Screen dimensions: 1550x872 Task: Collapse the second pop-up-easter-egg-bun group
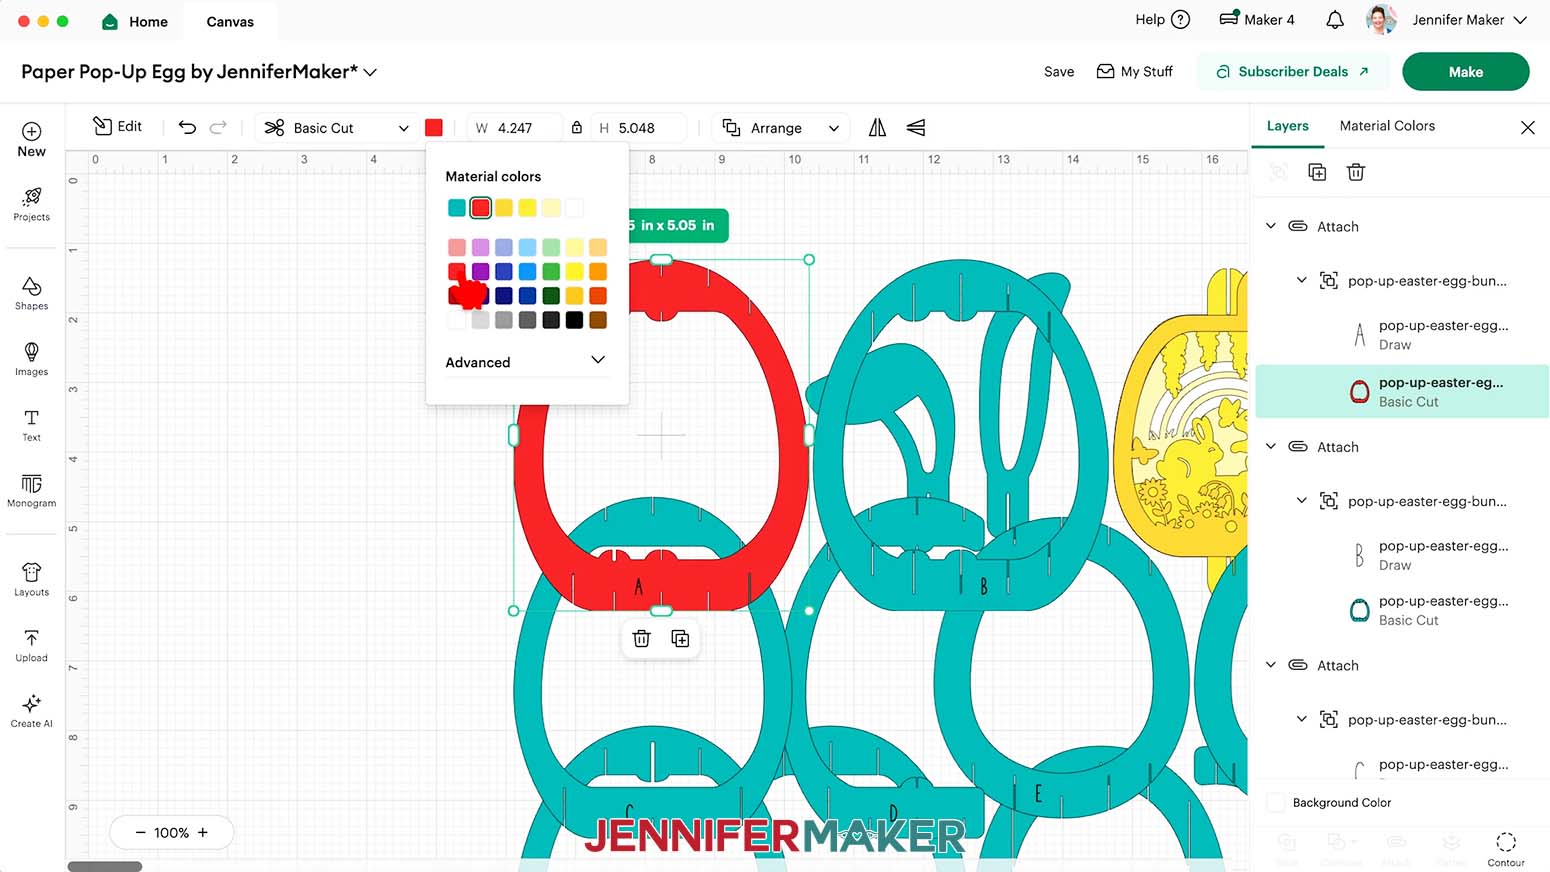1301,500
